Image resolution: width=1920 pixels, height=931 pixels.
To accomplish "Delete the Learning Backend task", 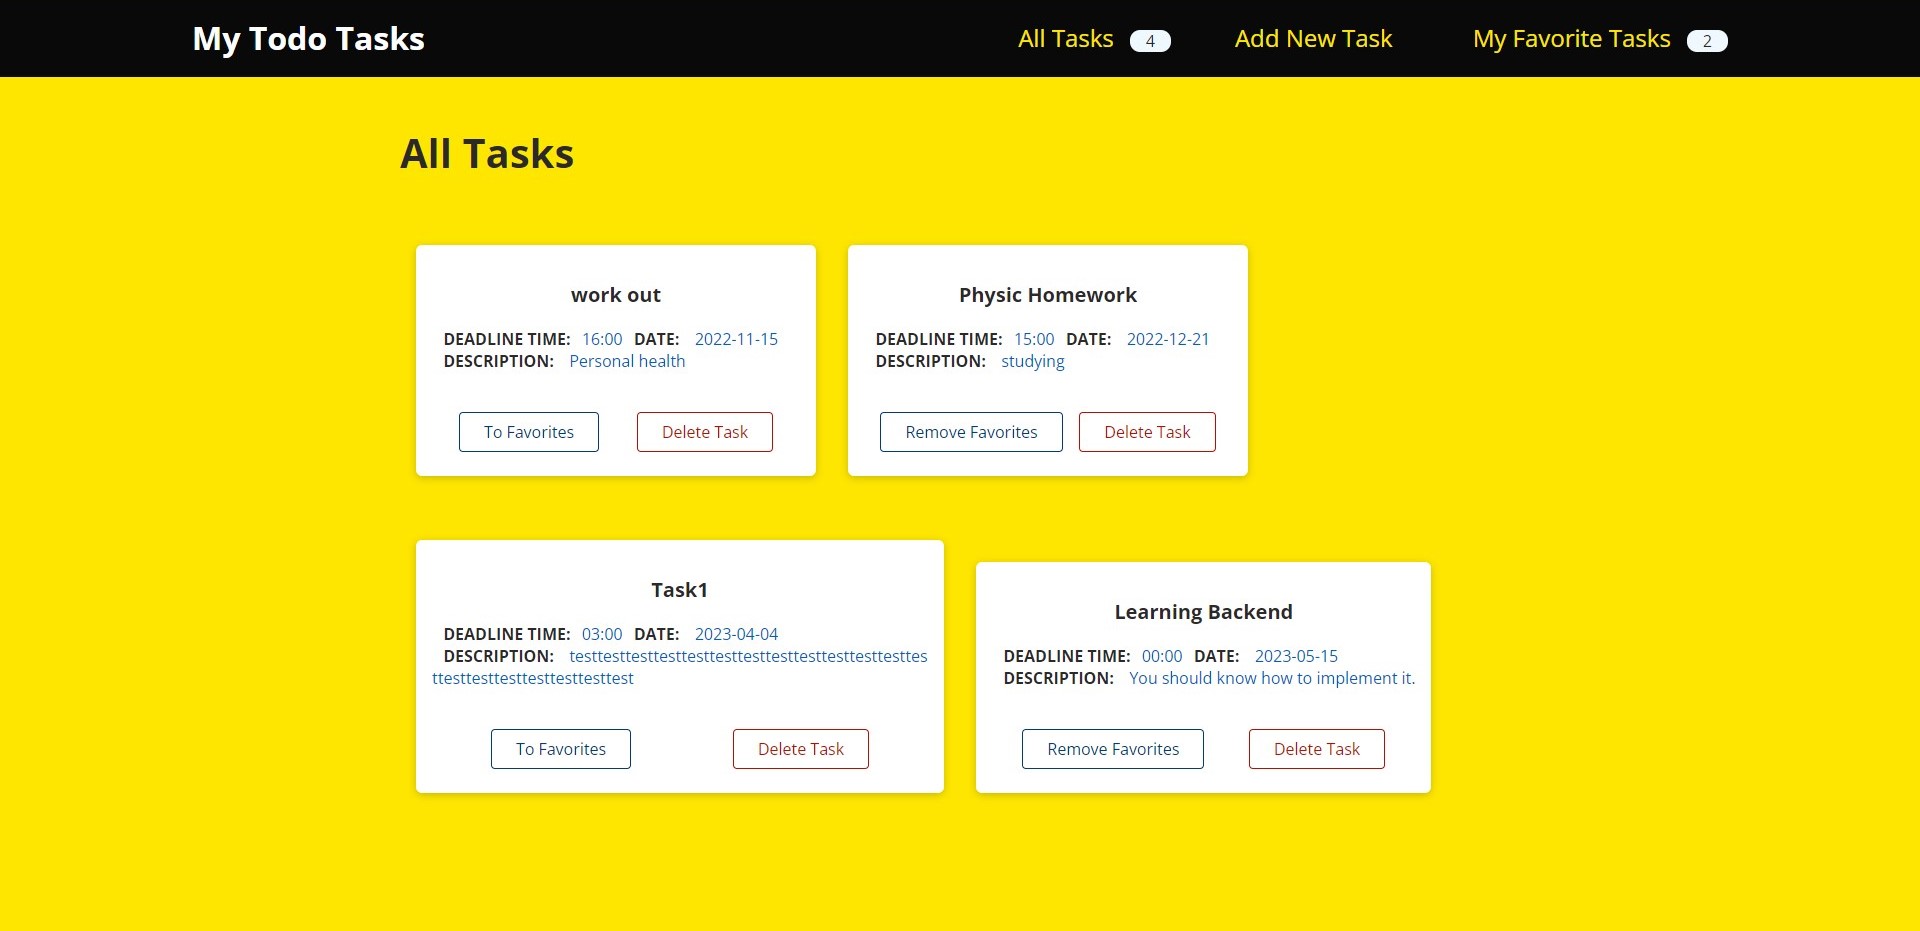I will [1316, 748].
